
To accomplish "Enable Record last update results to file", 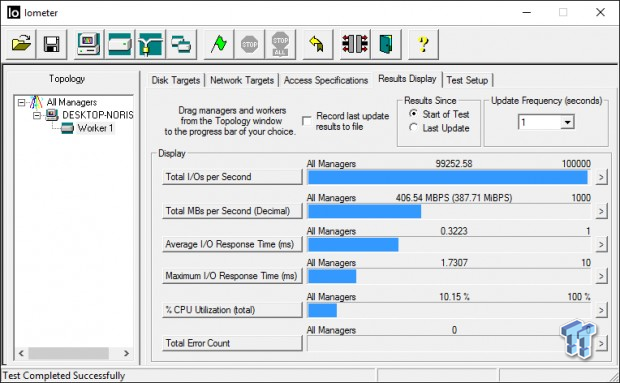I will 307,121.
